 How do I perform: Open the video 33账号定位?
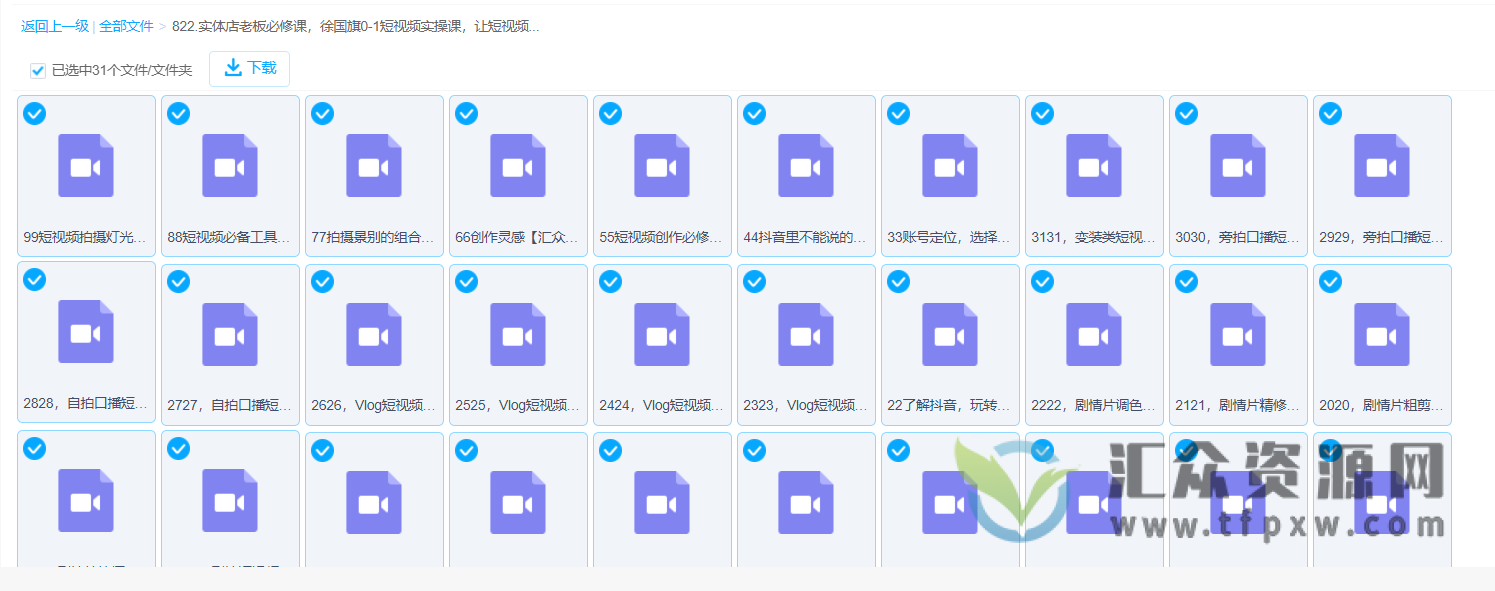coord(950,165)
